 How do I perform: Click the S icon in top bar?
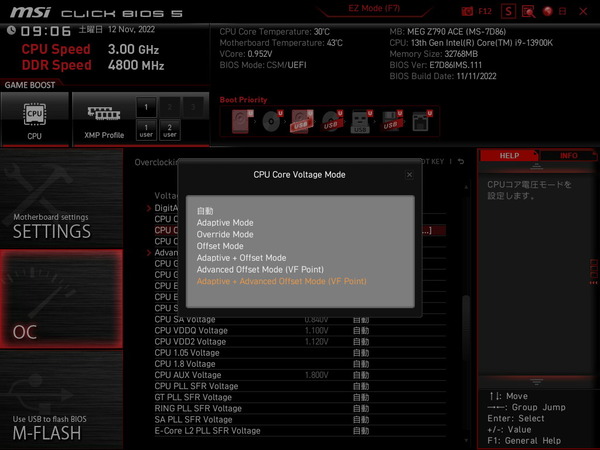[x=508, y=11]
